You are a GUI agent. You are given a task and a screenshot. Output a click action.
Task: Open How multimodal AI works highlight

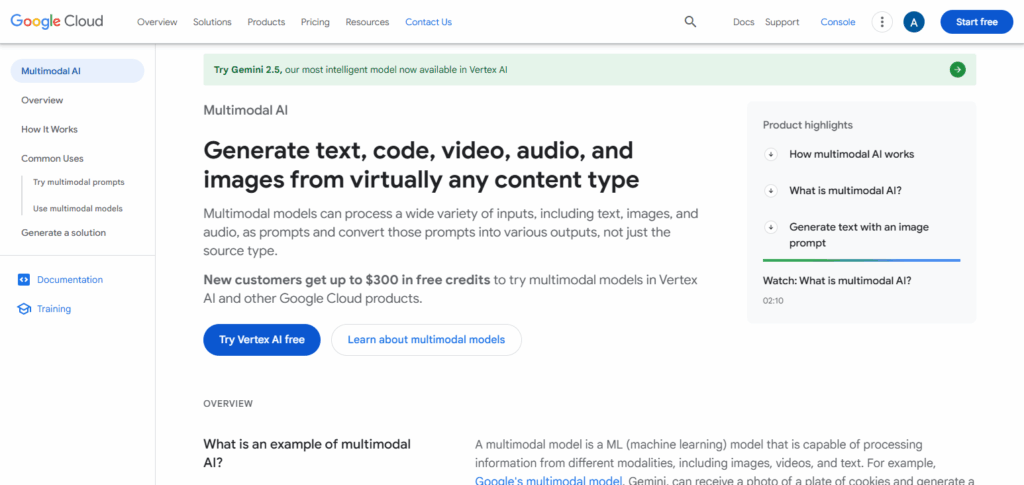point(852,155)
